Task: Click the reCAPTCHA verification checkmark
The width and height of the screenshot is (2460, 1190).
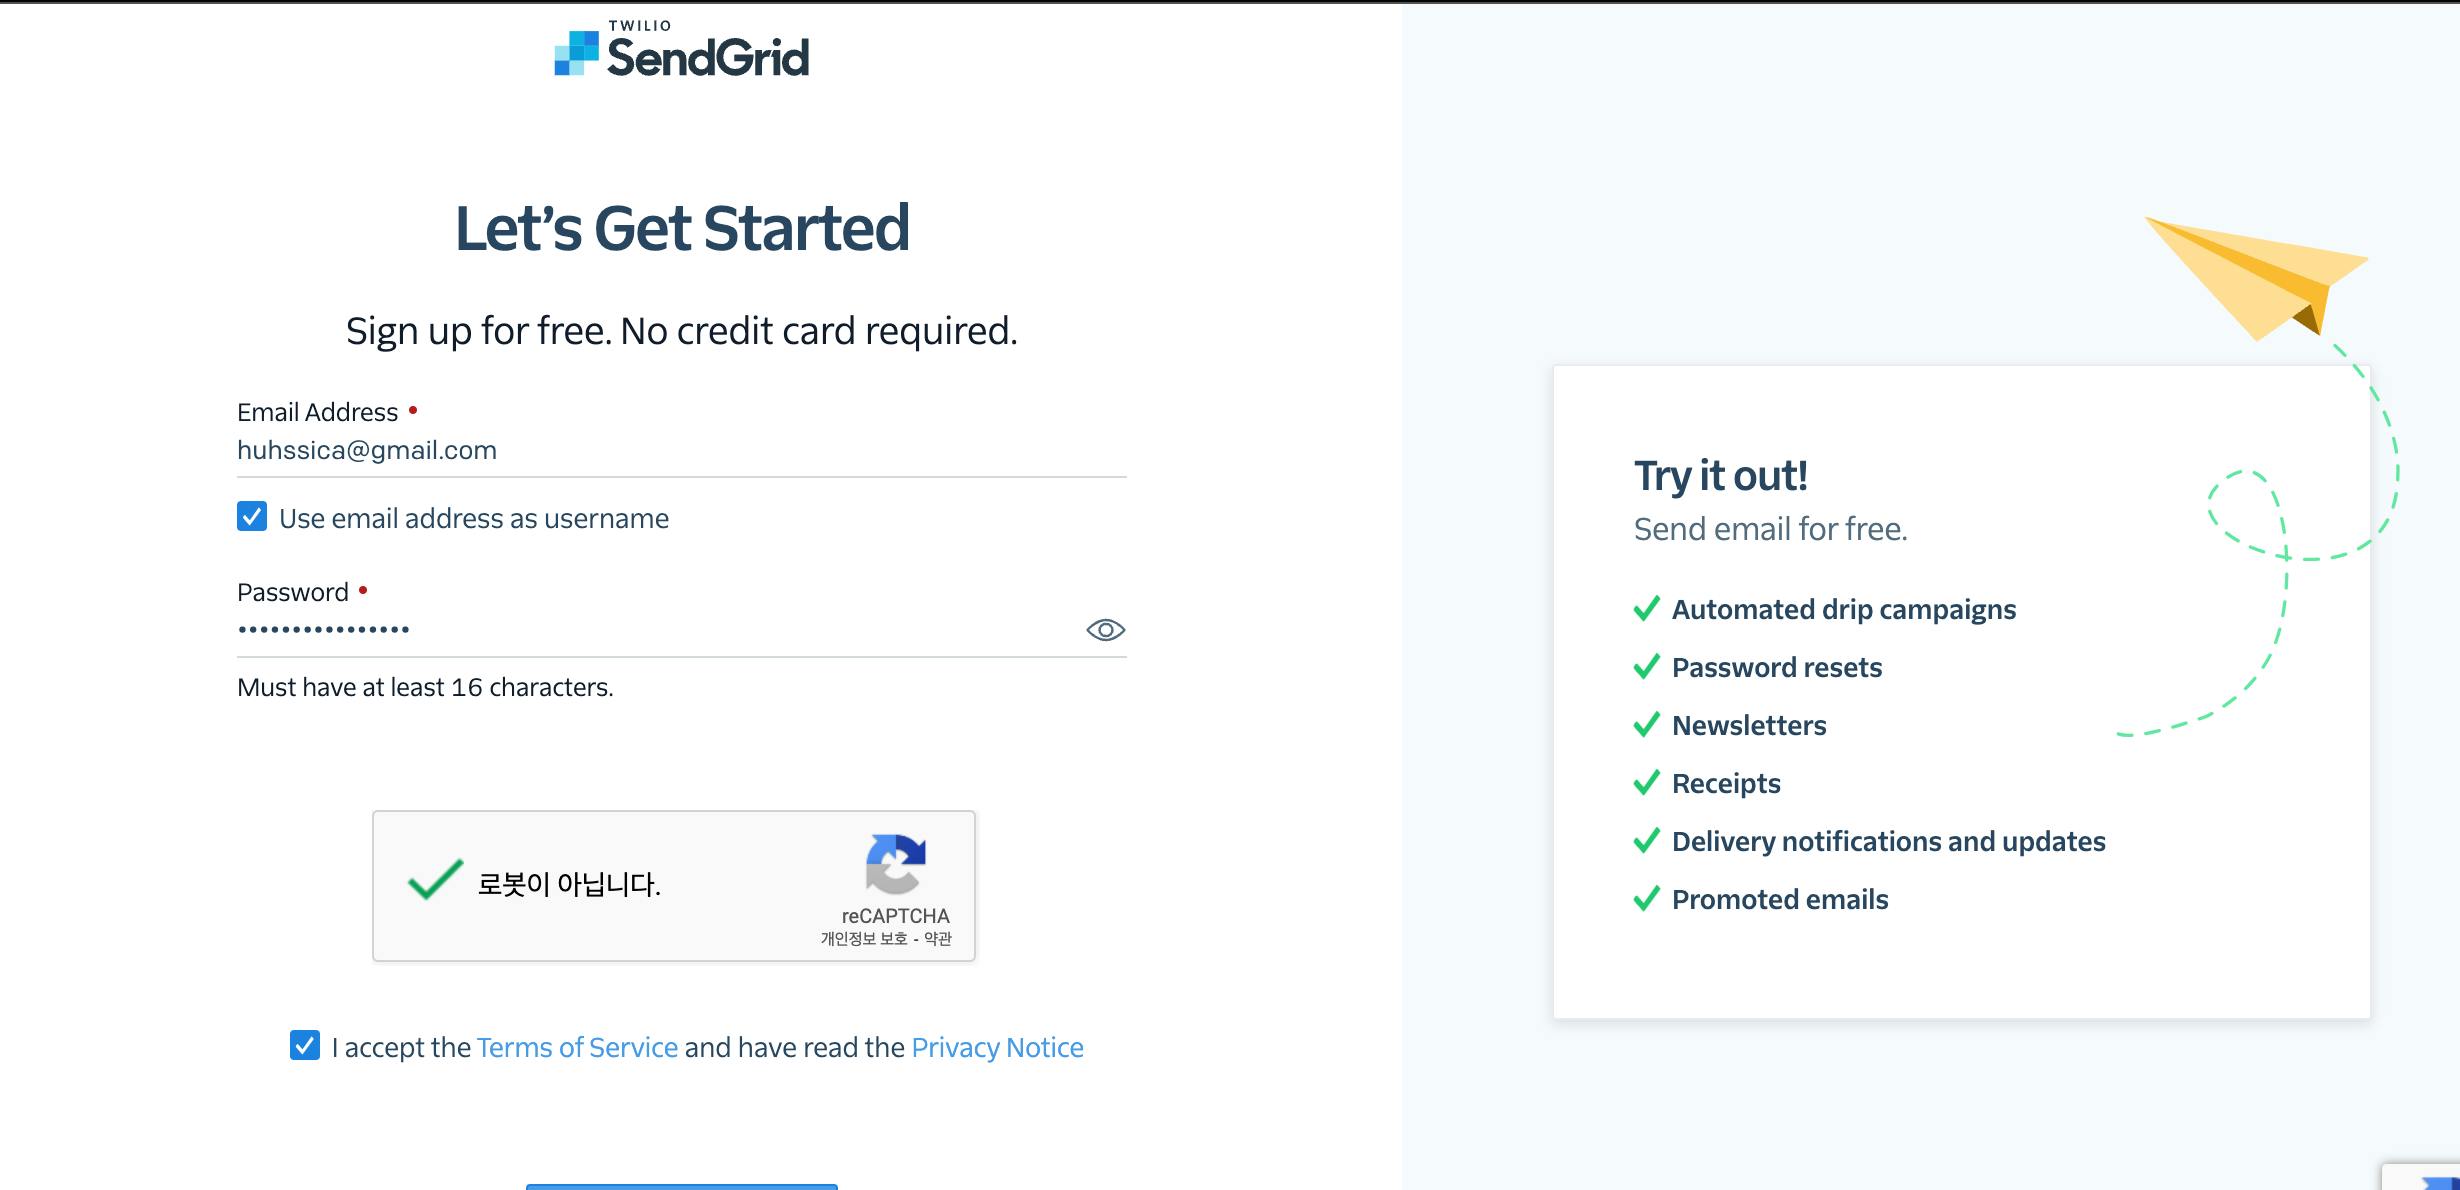Action: (435, 881)
